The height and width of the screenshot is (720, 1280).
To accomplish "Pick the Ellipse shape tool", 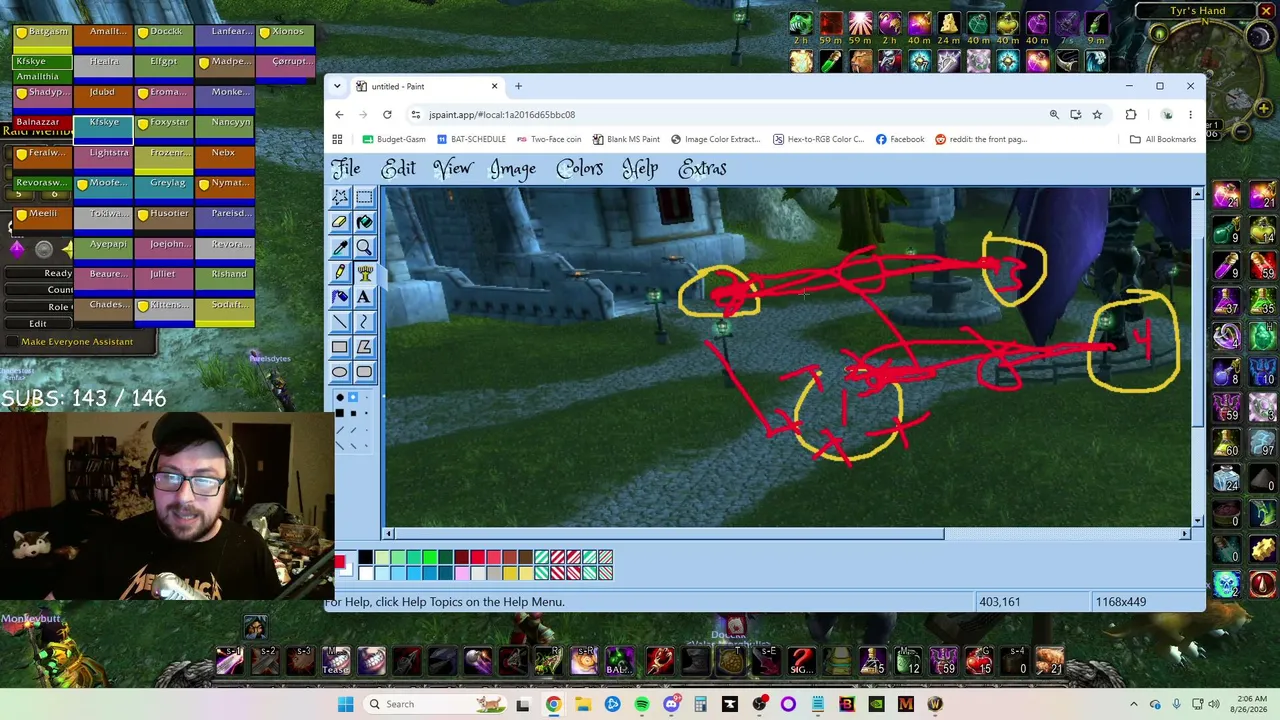I will coord(340,372).
